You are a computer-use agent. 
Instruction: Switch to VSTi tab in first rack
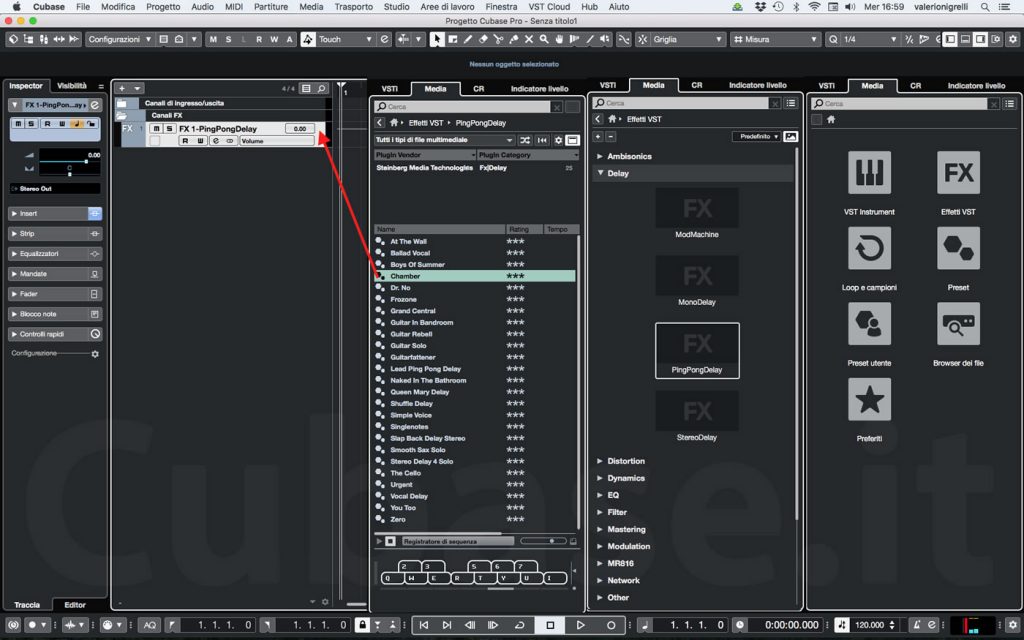pos(390,89)
